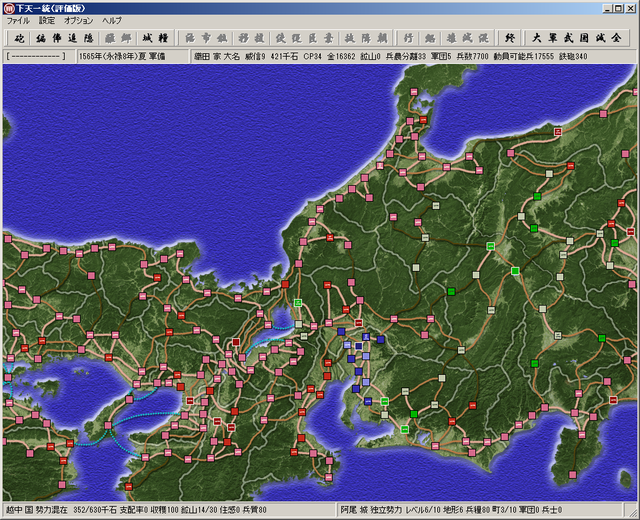Click the CP34 status value
640x520 pixels.
313,56
